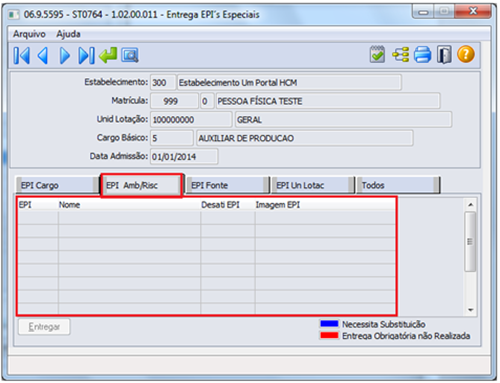Click the Estabelecimento Um Portal HCM field
The image size is (500, 383).
click(x=289, y=82)
